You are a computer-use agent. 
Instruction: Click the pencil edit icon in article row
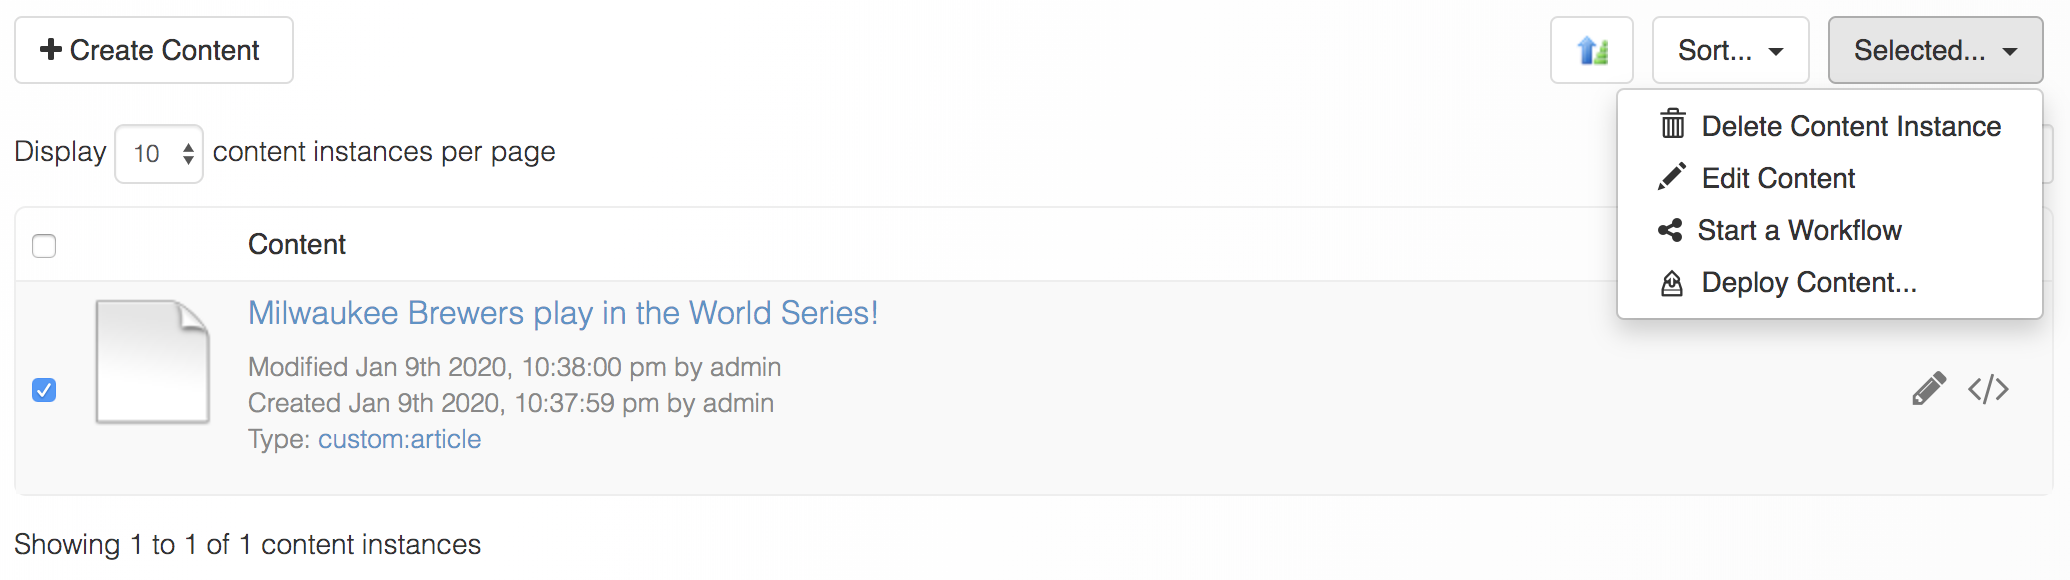click(1929, 389)
